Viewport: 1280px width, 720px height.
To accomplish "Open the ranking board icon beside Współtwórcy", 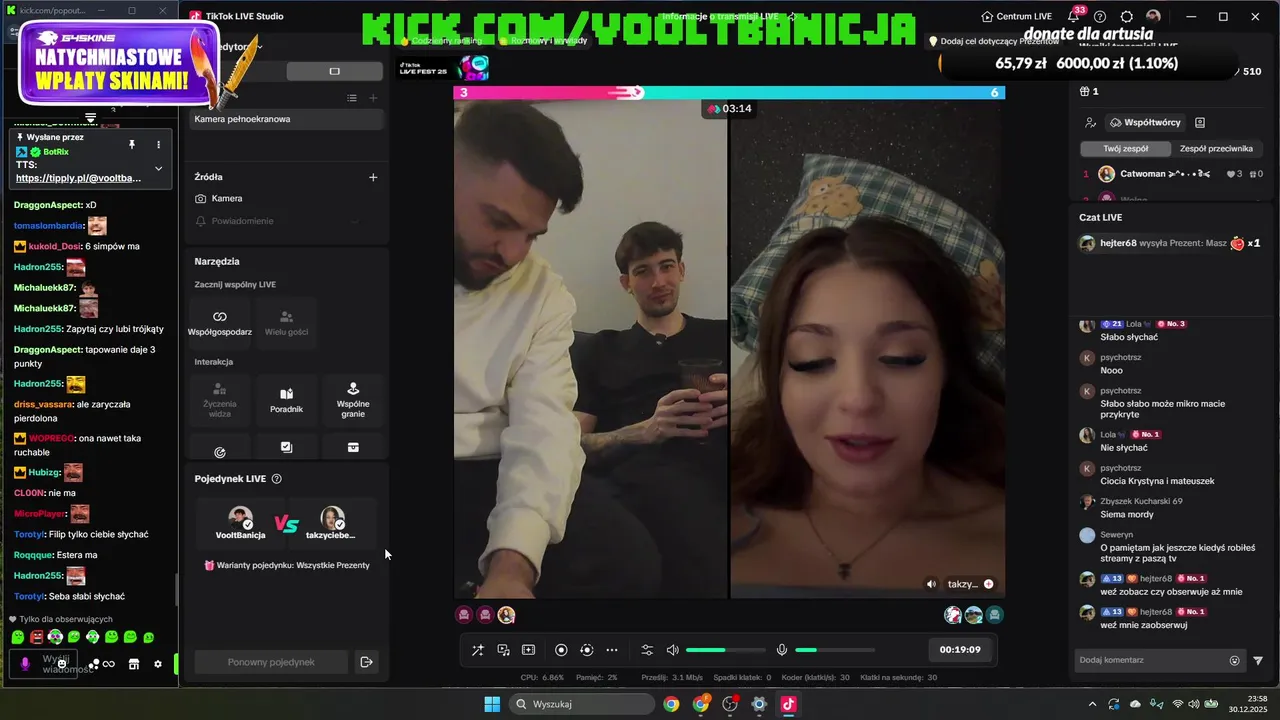I will (x=1200, y=122).
